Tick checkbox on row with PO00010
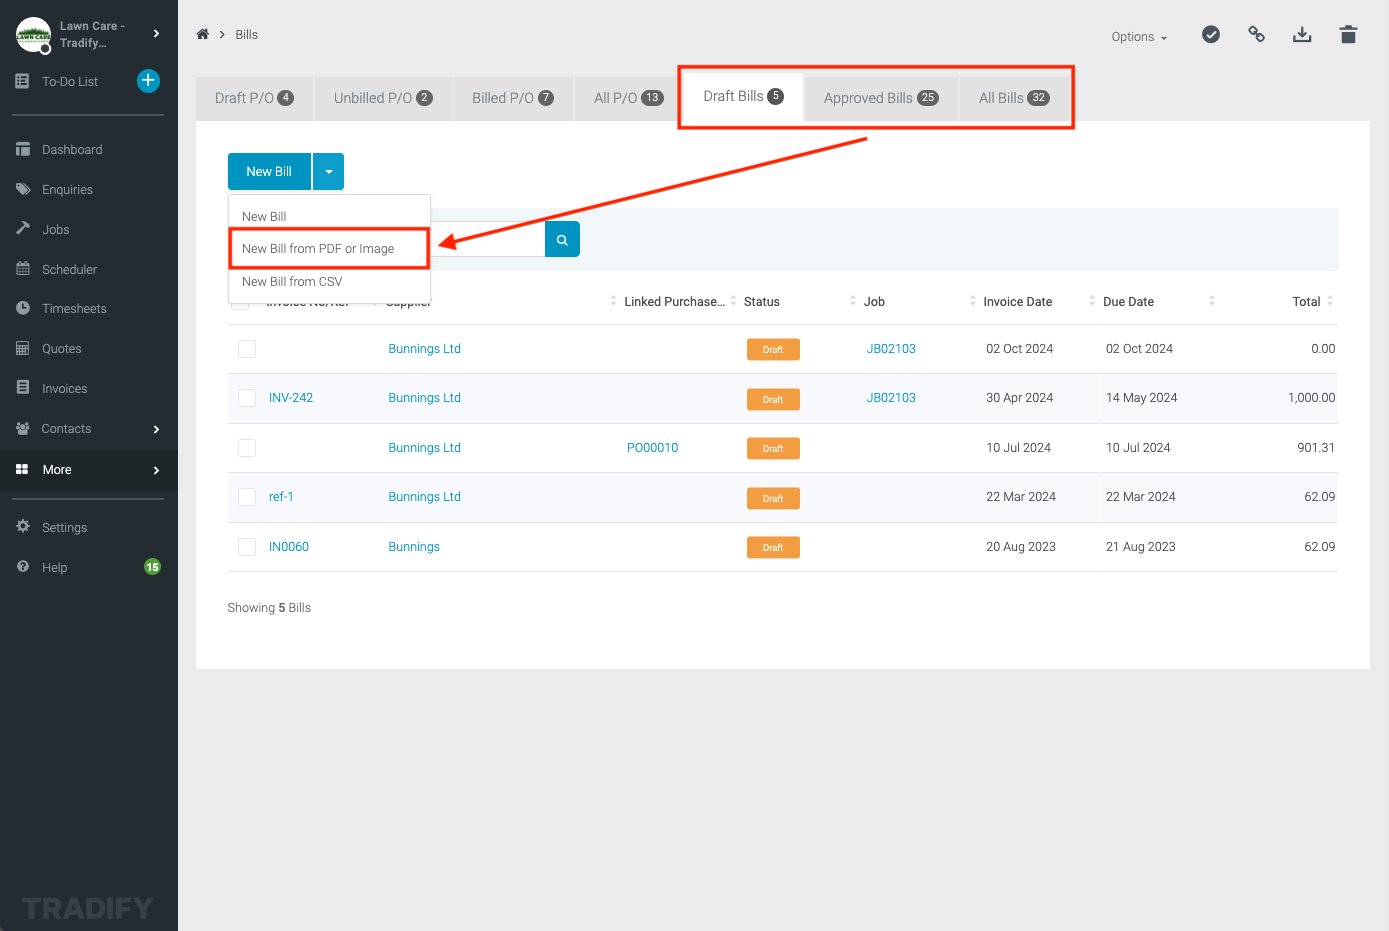 (x=247, y=448)
